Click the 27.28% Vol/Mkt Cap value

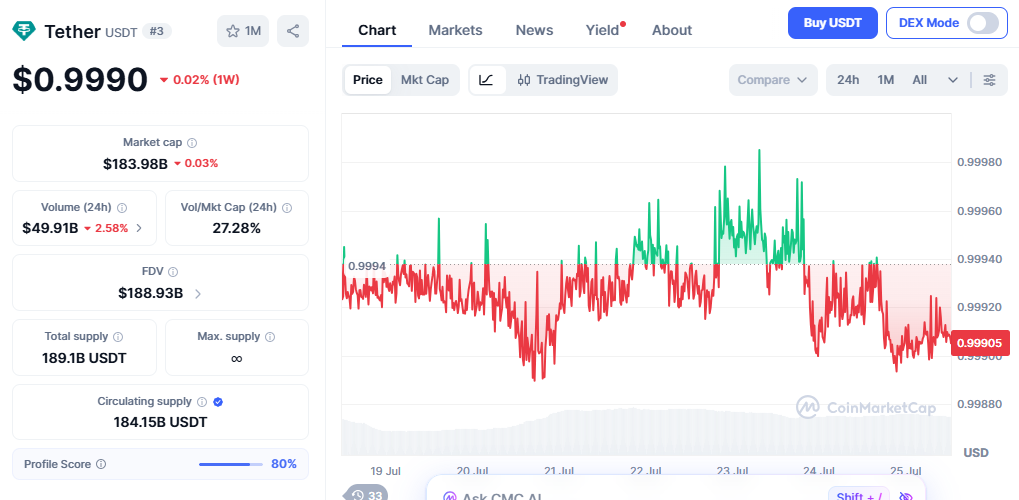click(237, 228)
